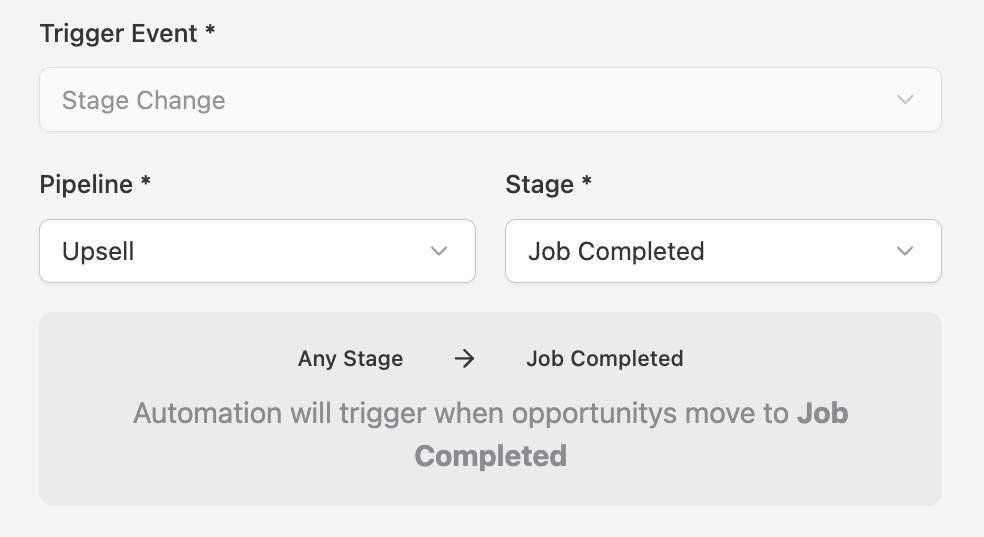Click the required asterisk next to Trigger Event
984x537 pixels.
[x=210, y=32]
